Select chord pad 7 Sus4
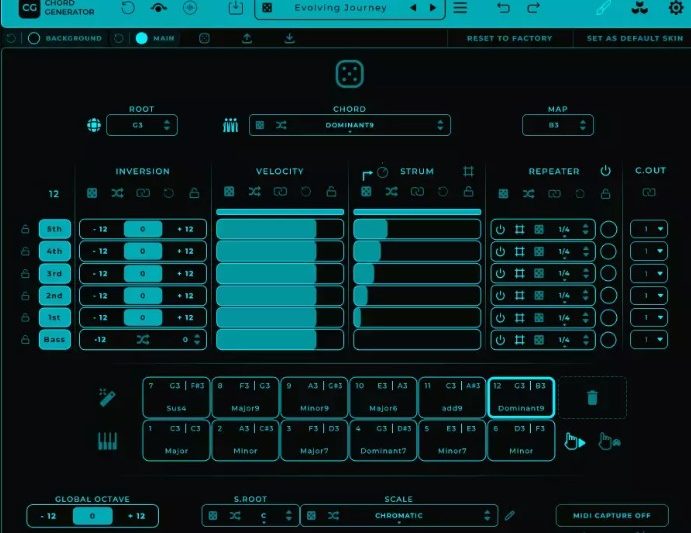The image size is (691, 533). 176,397
